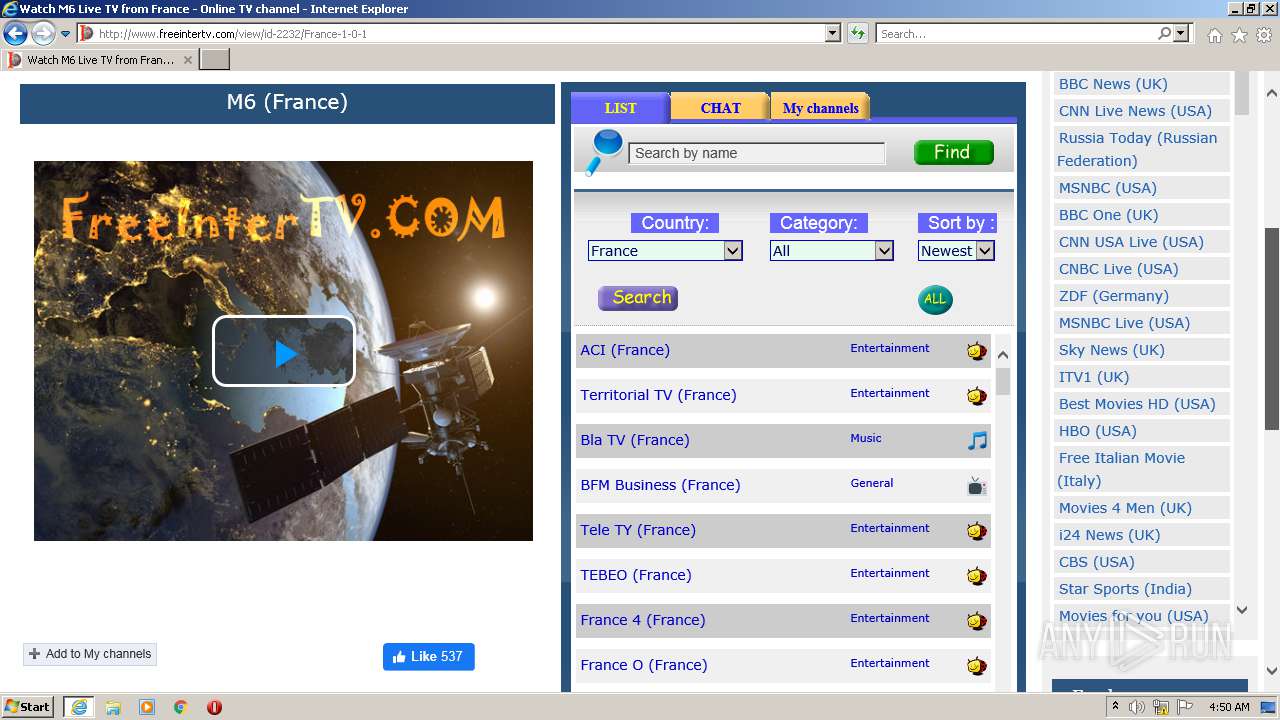The width and height of the screenshot is (1280, 720).
Task: Open BBC News (UK) sidebar link
Action: pos(1113,84)
